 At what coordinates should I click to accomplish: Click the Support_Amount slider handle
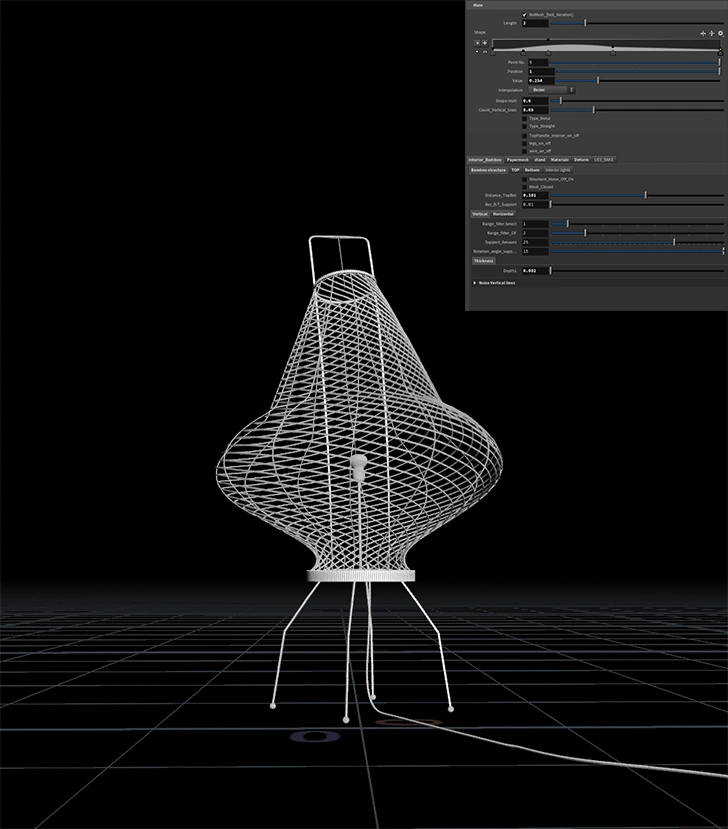pos(674,242)
